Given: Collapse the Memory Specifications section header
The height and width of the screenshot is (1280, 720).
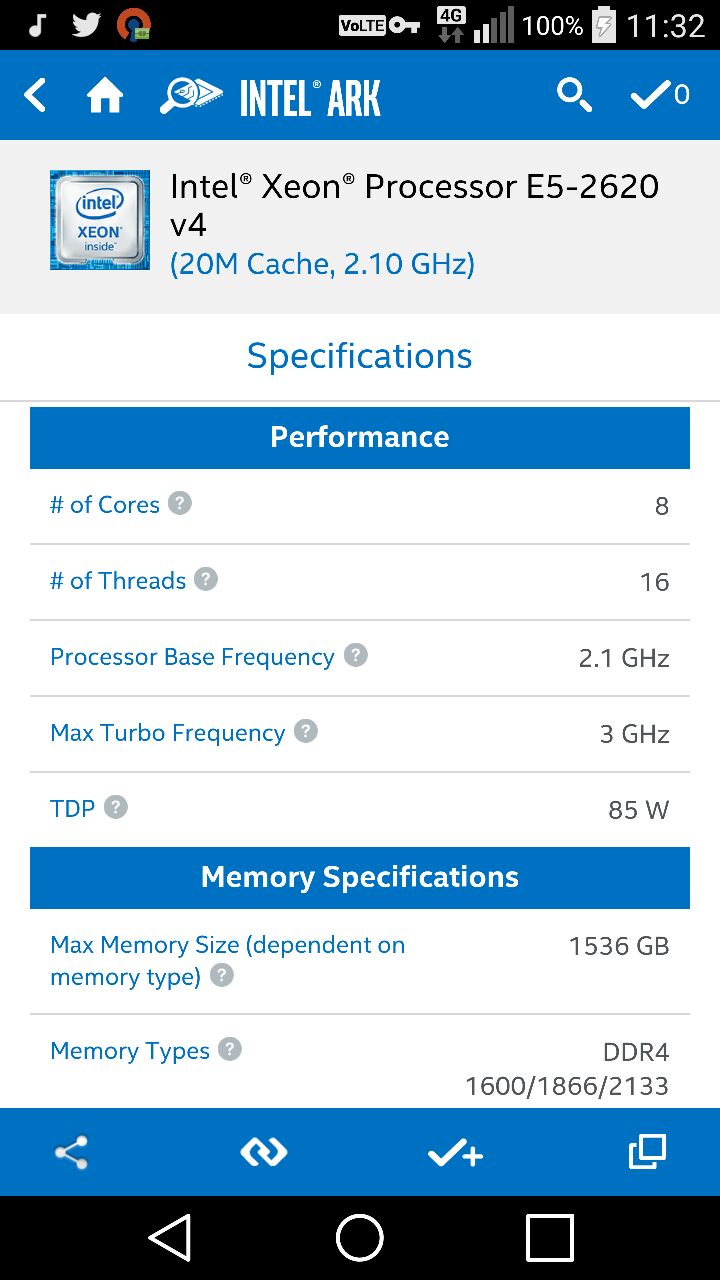Looking at the screenshot, I should point(360,877).
